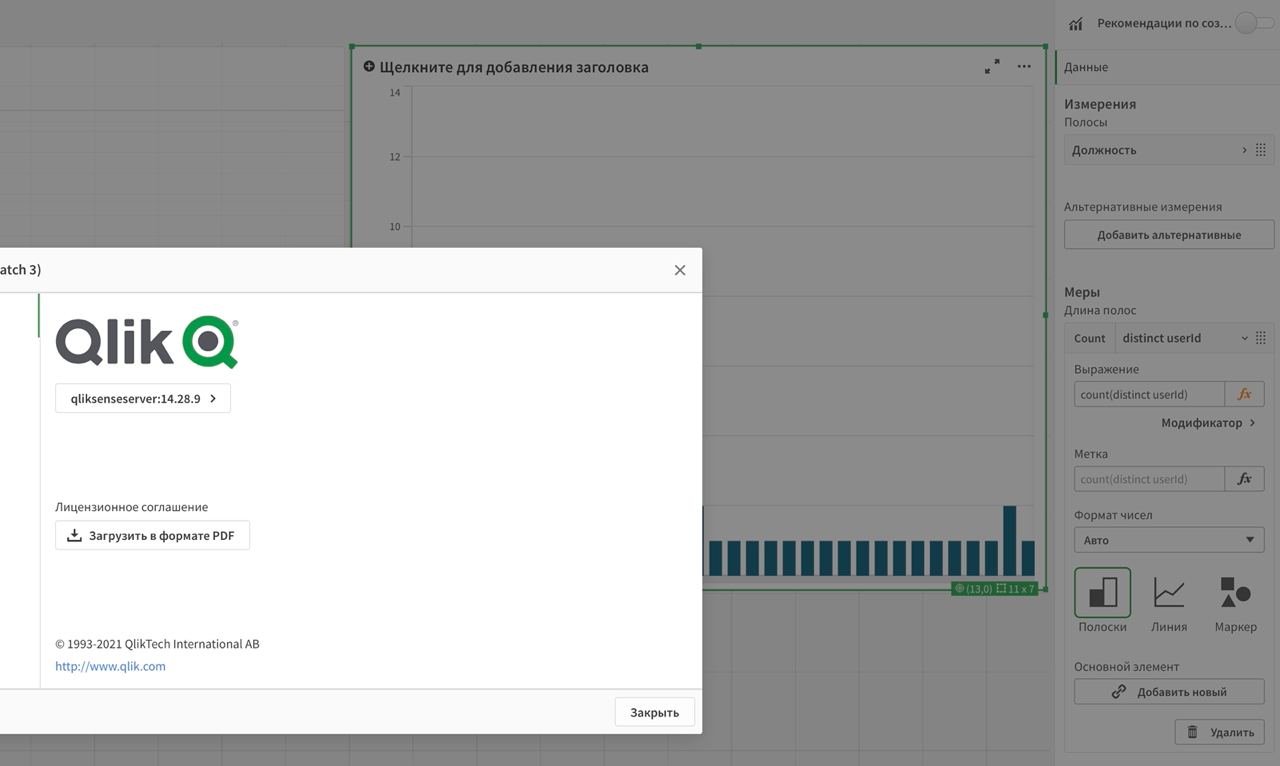This screenshot has height=766, width=1280.
Task: Grab the drag handle of the Count measure
Action: (1260, 338)
